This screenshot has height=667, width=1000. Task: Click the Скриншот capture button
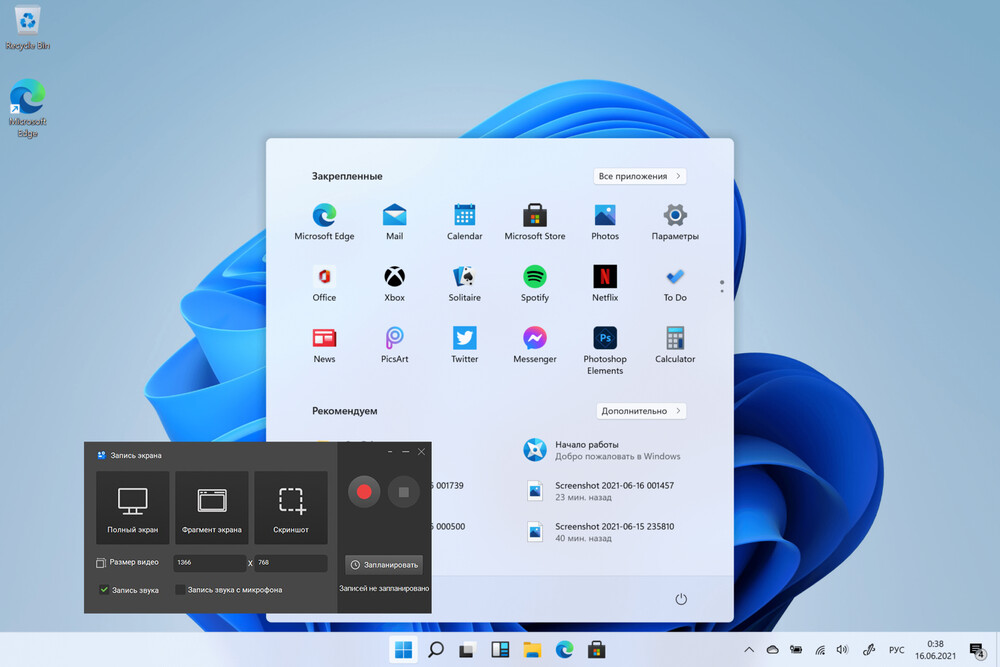(291, 507)
